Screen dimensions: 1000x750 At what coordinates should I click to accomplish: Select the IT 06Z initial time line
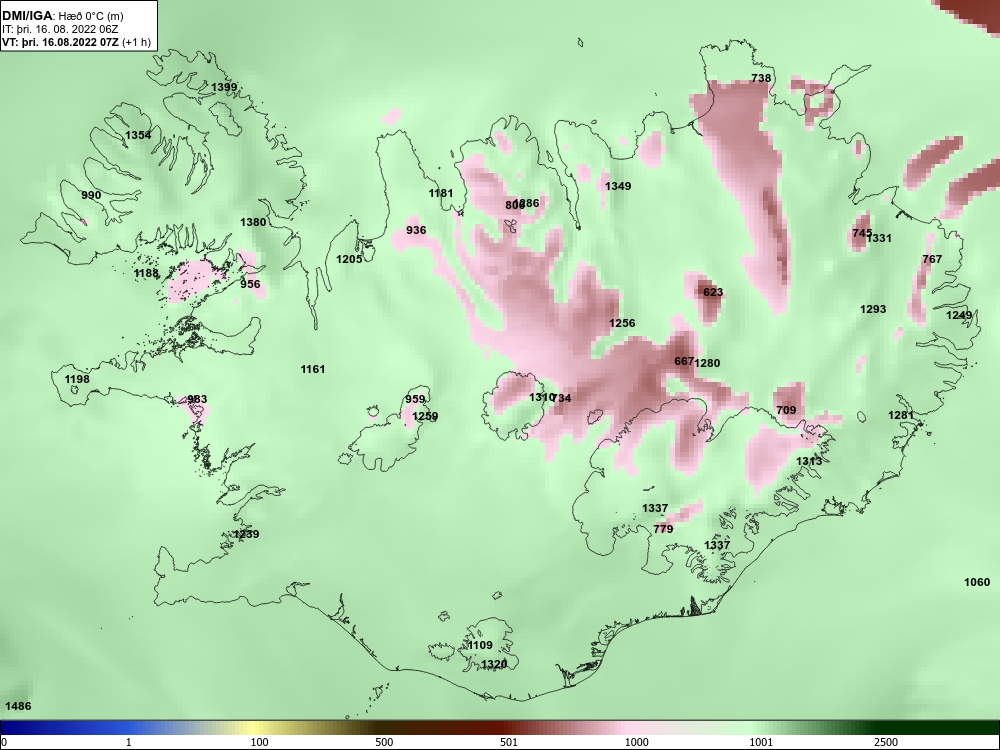point(60,29)
